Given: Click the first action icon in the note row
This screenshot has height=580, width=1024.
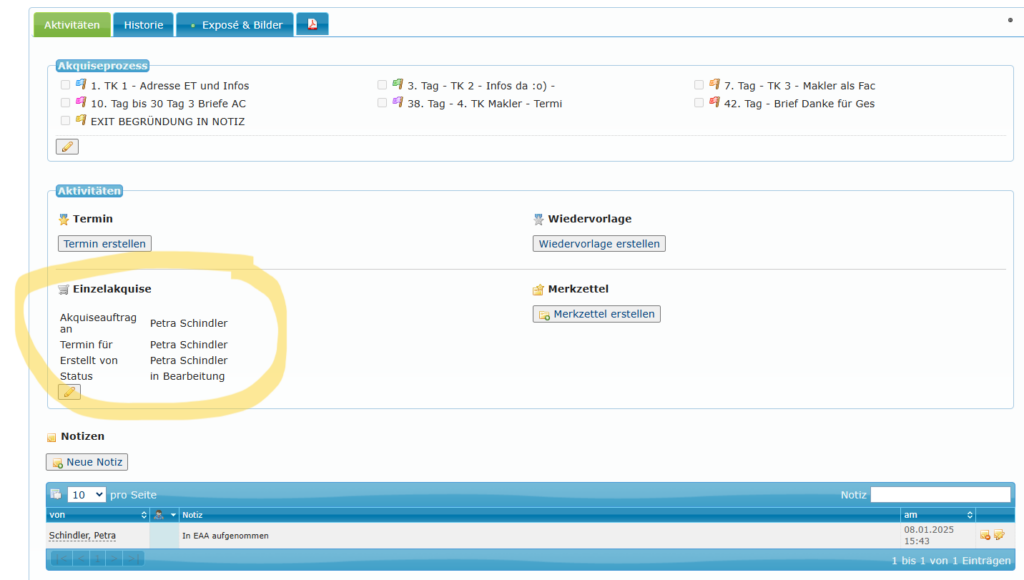Looking at the screenshot, I should [x=985, y=535].
